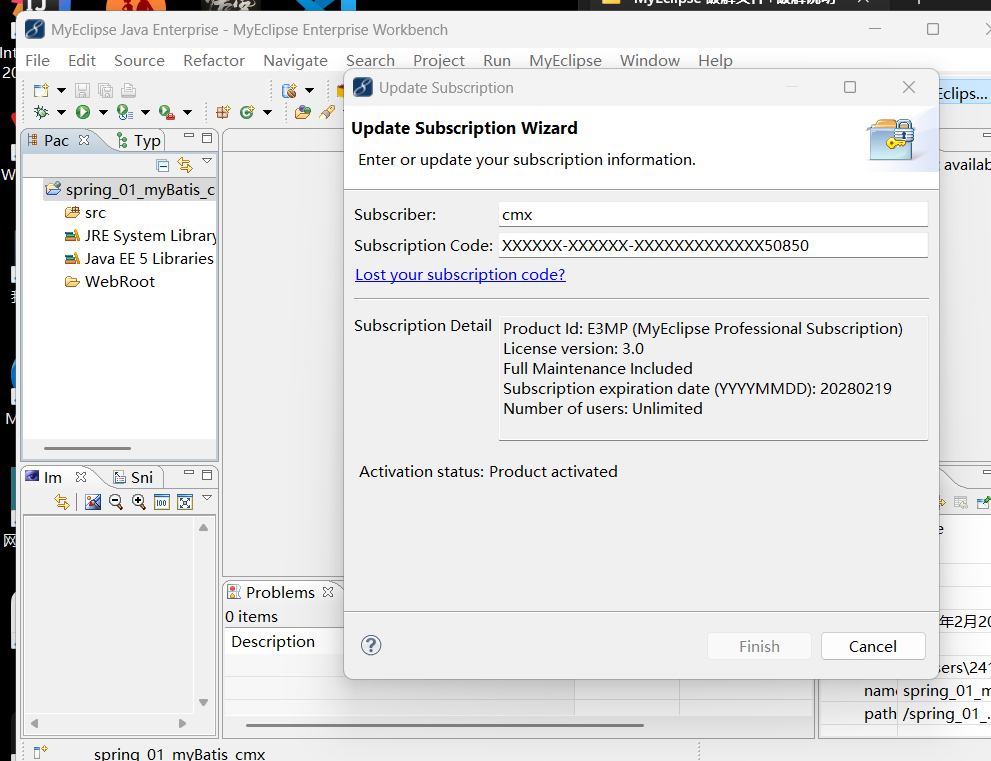Screen dimensions: 991x761
Task: Click the Image Preview vertical scrollbar up arrow
Action: click(x=204, y=528)
